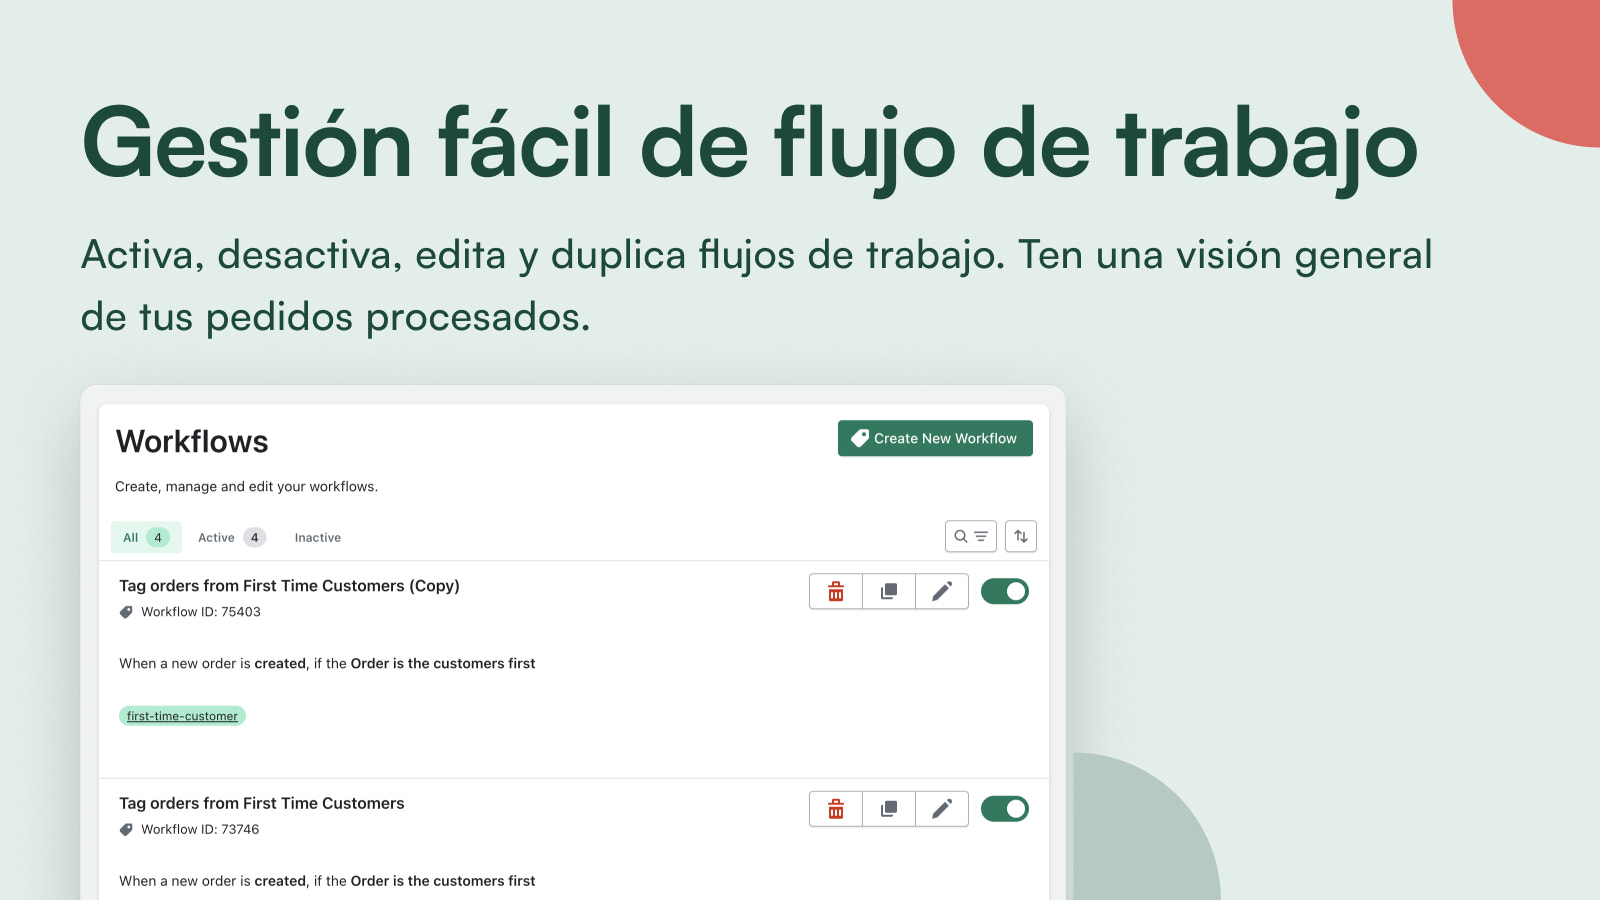This screenshot has height=900, width=1600.
Task: Switch to the Inactive tab
Action: 318,537
